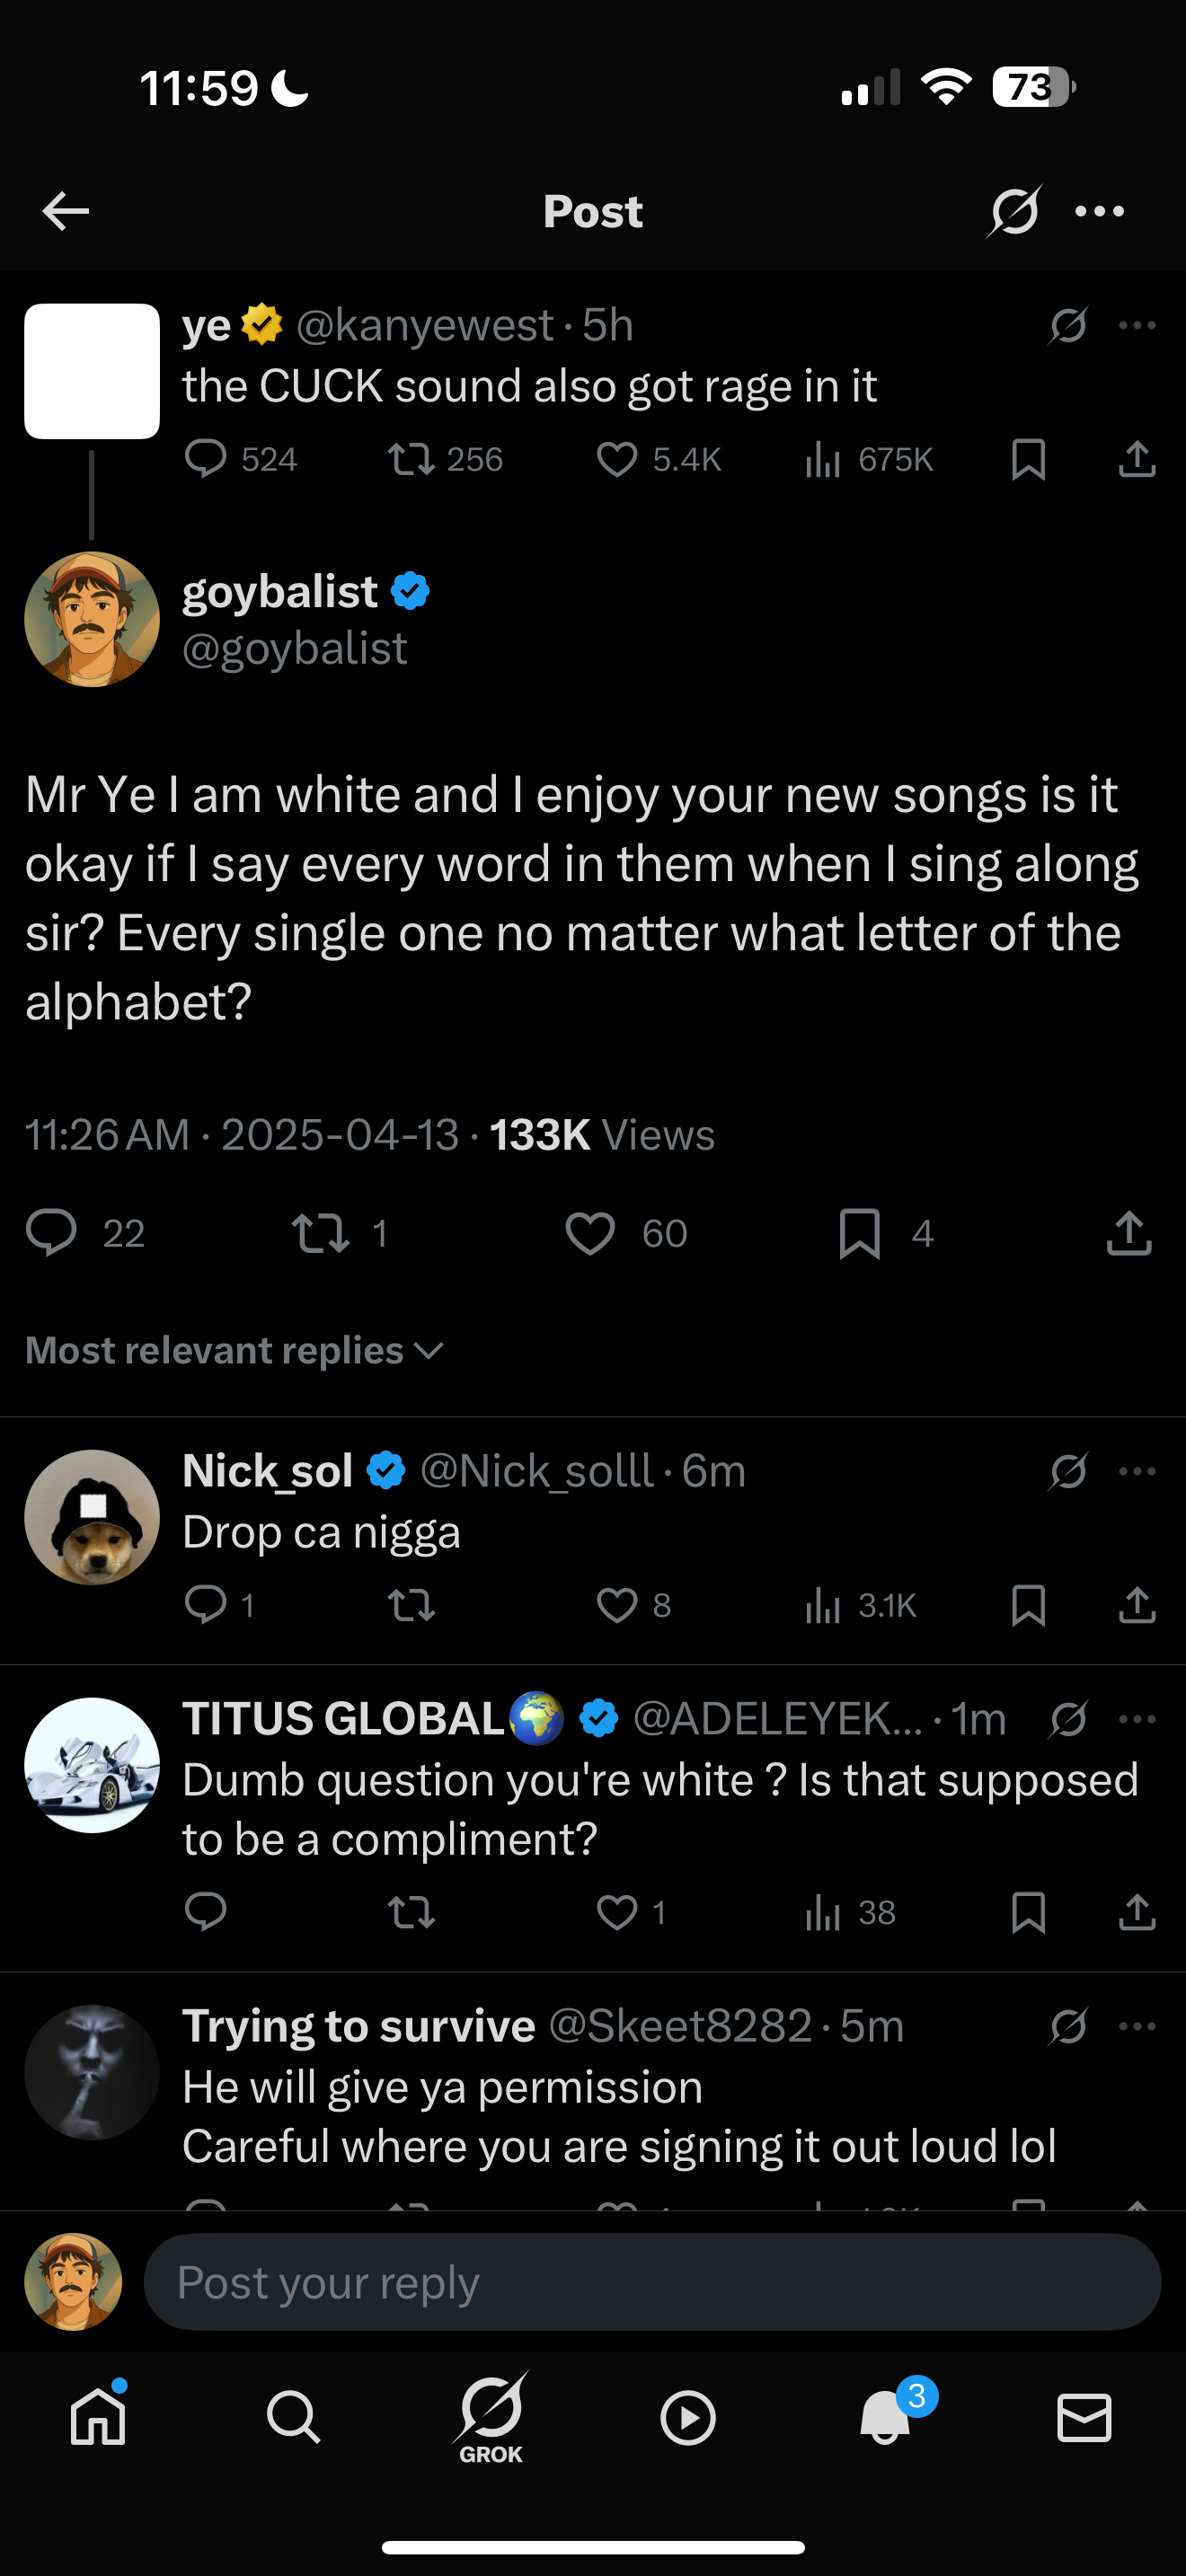Open Nick_sol's dog avatar thumbnail
Screen dimensions: 1186x2576
coord(92,1517)
